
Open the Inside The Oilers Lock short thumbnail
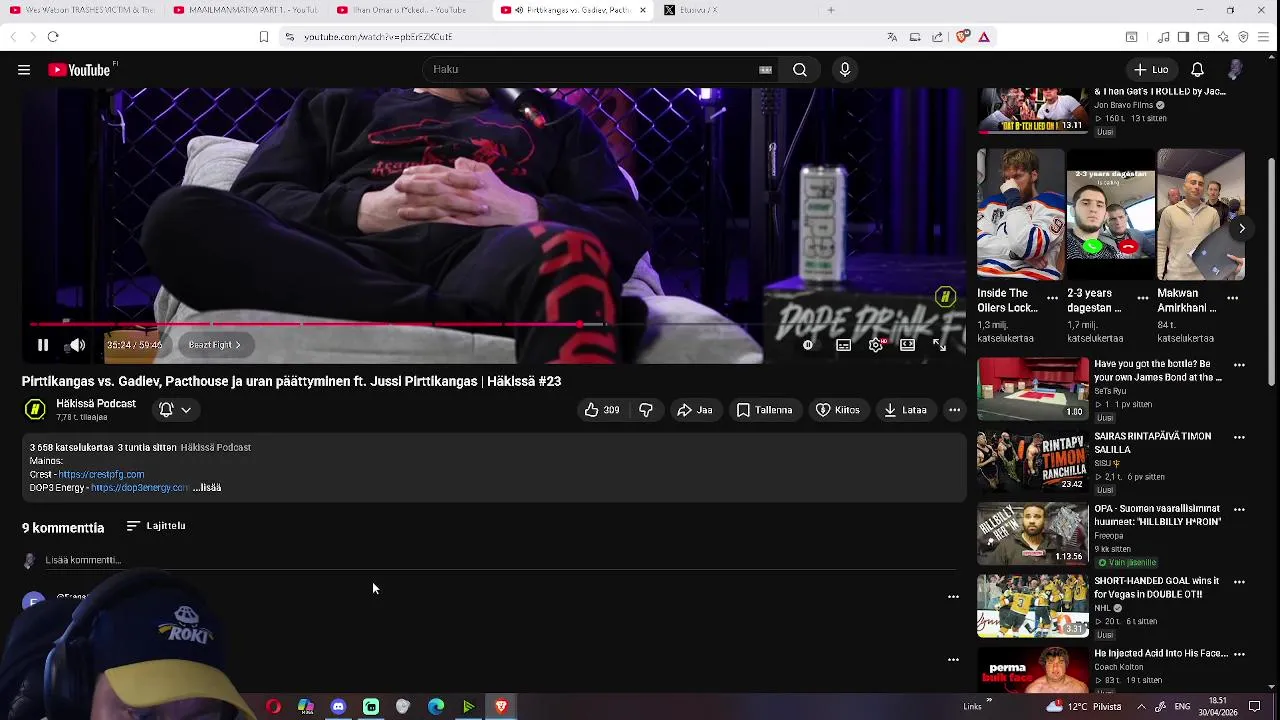click(x=1020, y=215)
